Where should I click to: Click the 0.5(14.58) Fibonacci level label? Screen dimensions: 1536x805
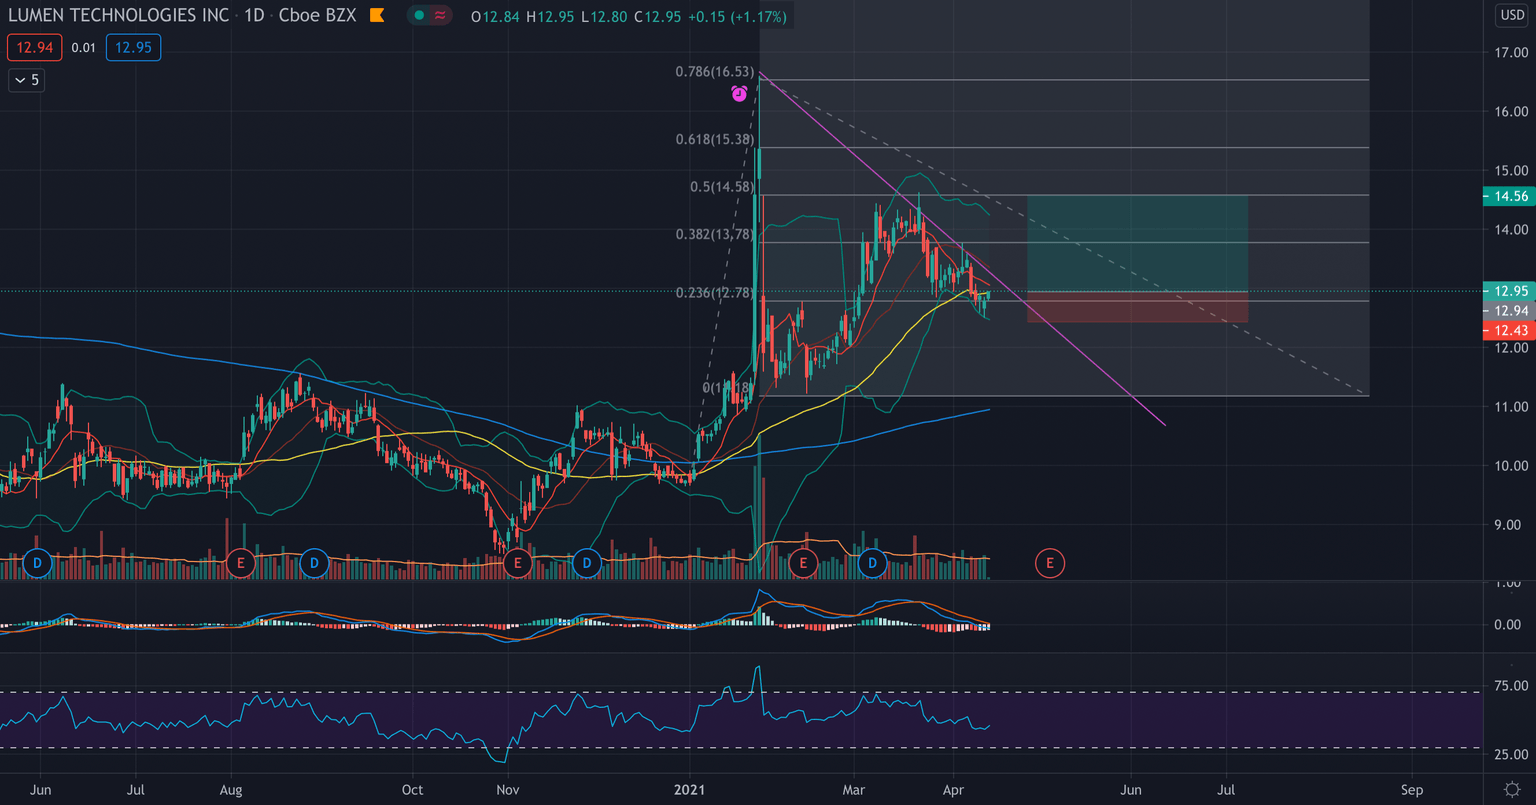[722, 187]
